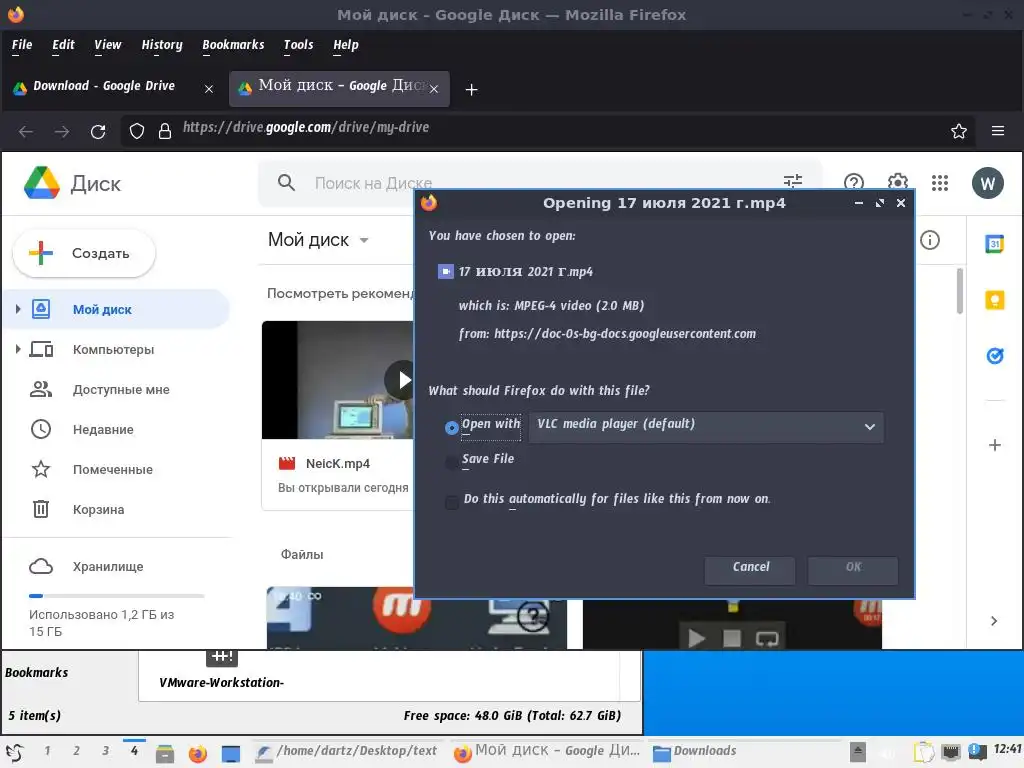Open Drive settings gear
The width and height of the screenshot is (1024, 768).
pyautogui.click(x=897, y=183)
